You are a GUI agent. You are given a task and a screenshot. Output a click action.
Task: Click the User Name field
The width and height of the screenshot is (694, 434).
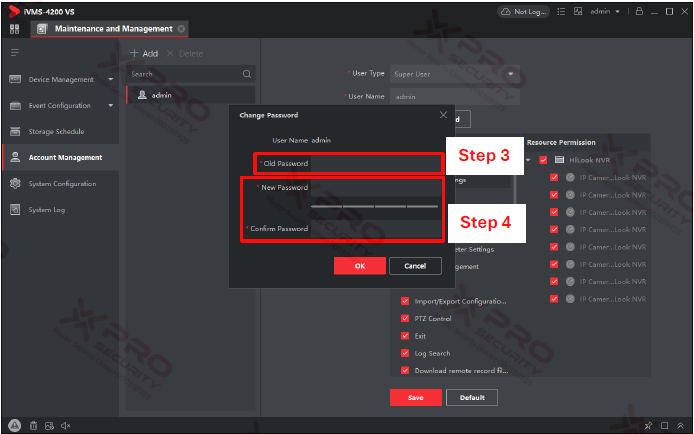[455, 96]
